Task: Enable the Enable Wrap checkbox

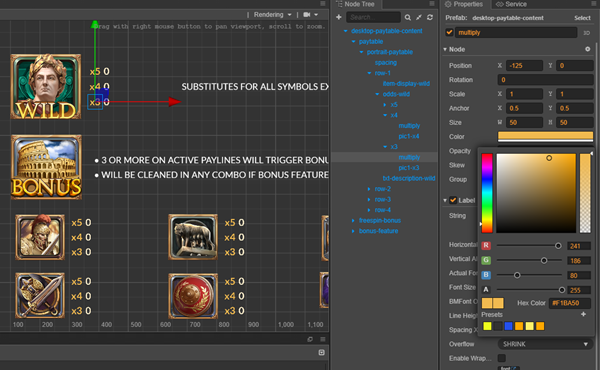Action: [502, 358]
